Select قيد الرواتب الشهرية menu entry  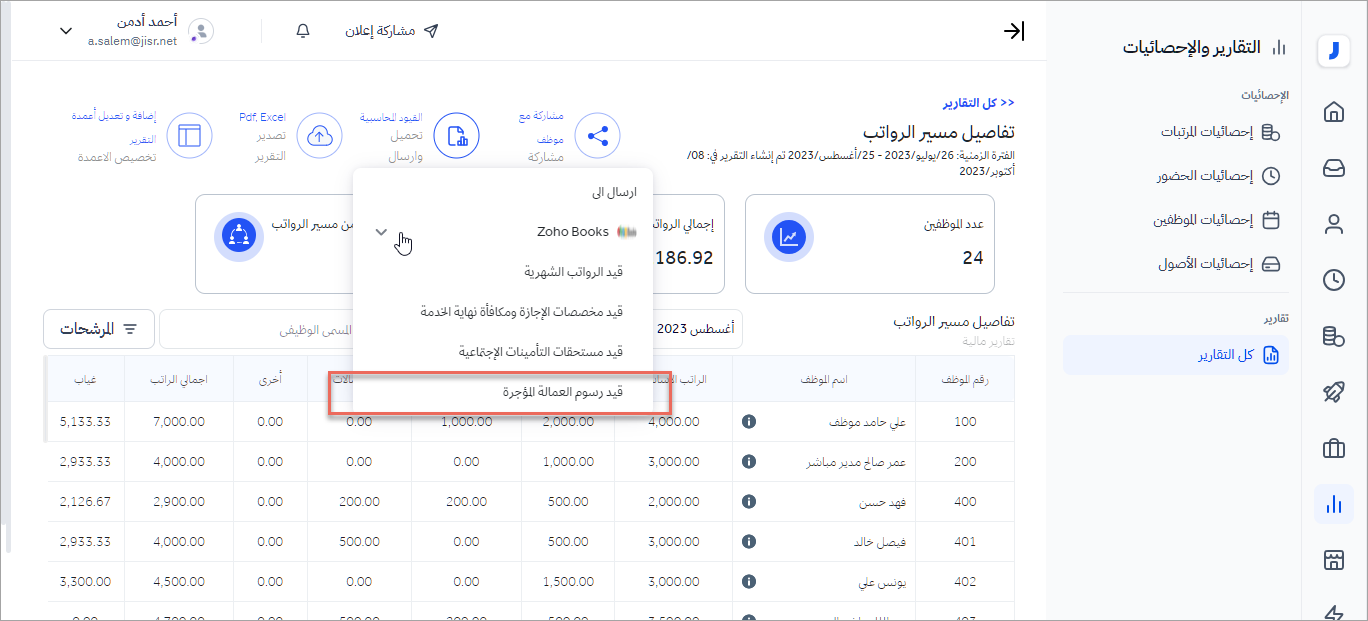pos(573,272)
